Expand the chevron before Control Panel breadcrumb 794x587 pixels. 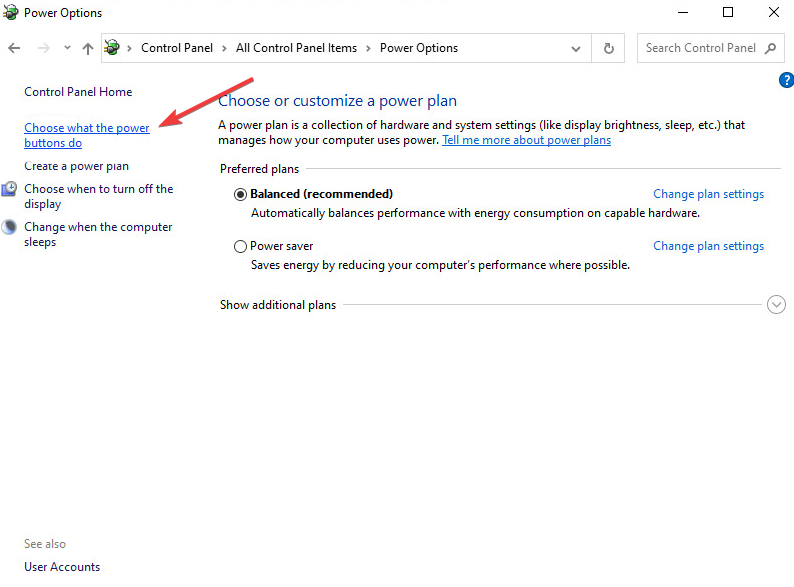coord(130,49)
